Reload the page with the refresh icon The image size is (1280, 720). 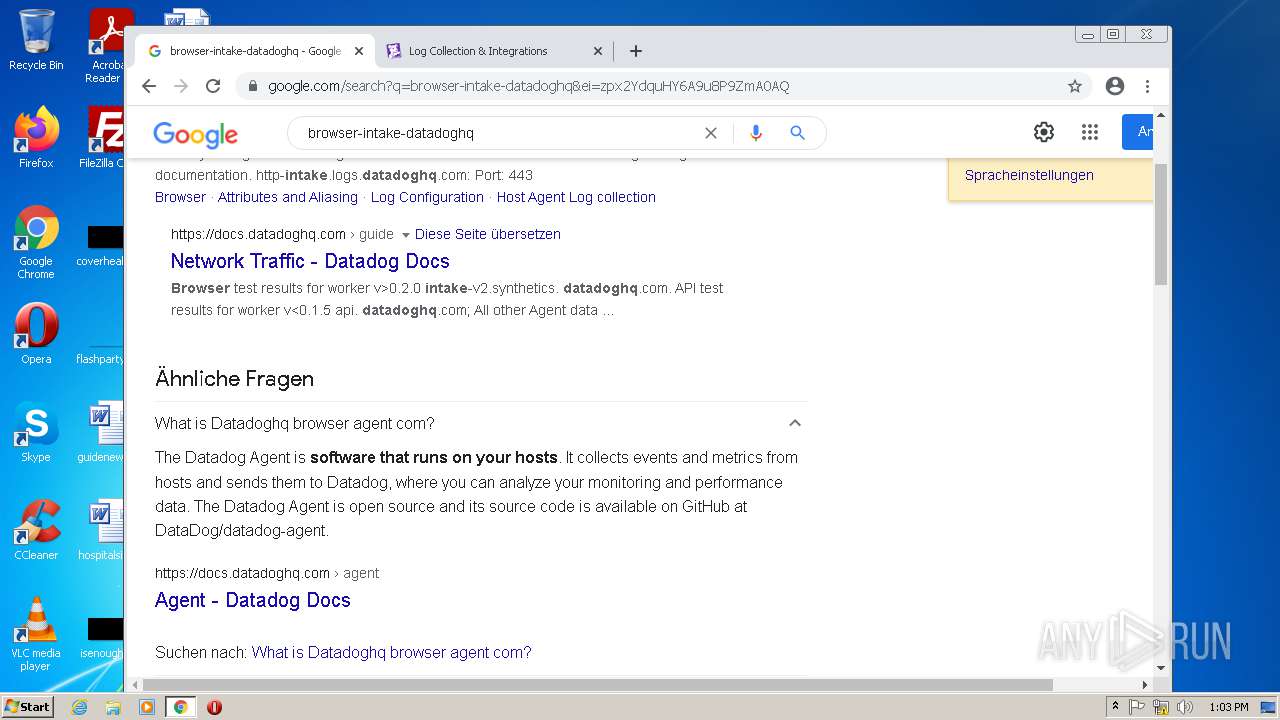coord(213,86)
